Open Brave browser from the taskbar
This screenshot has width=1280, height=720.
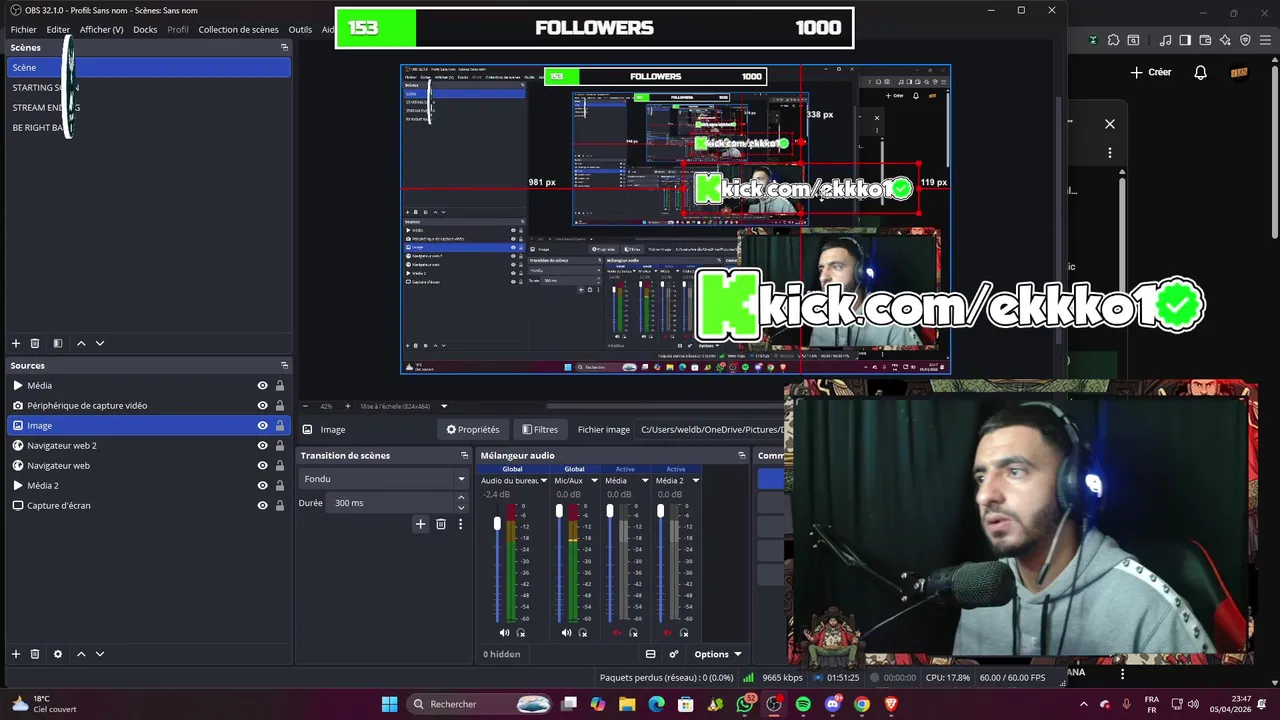[x=891, y=704]
